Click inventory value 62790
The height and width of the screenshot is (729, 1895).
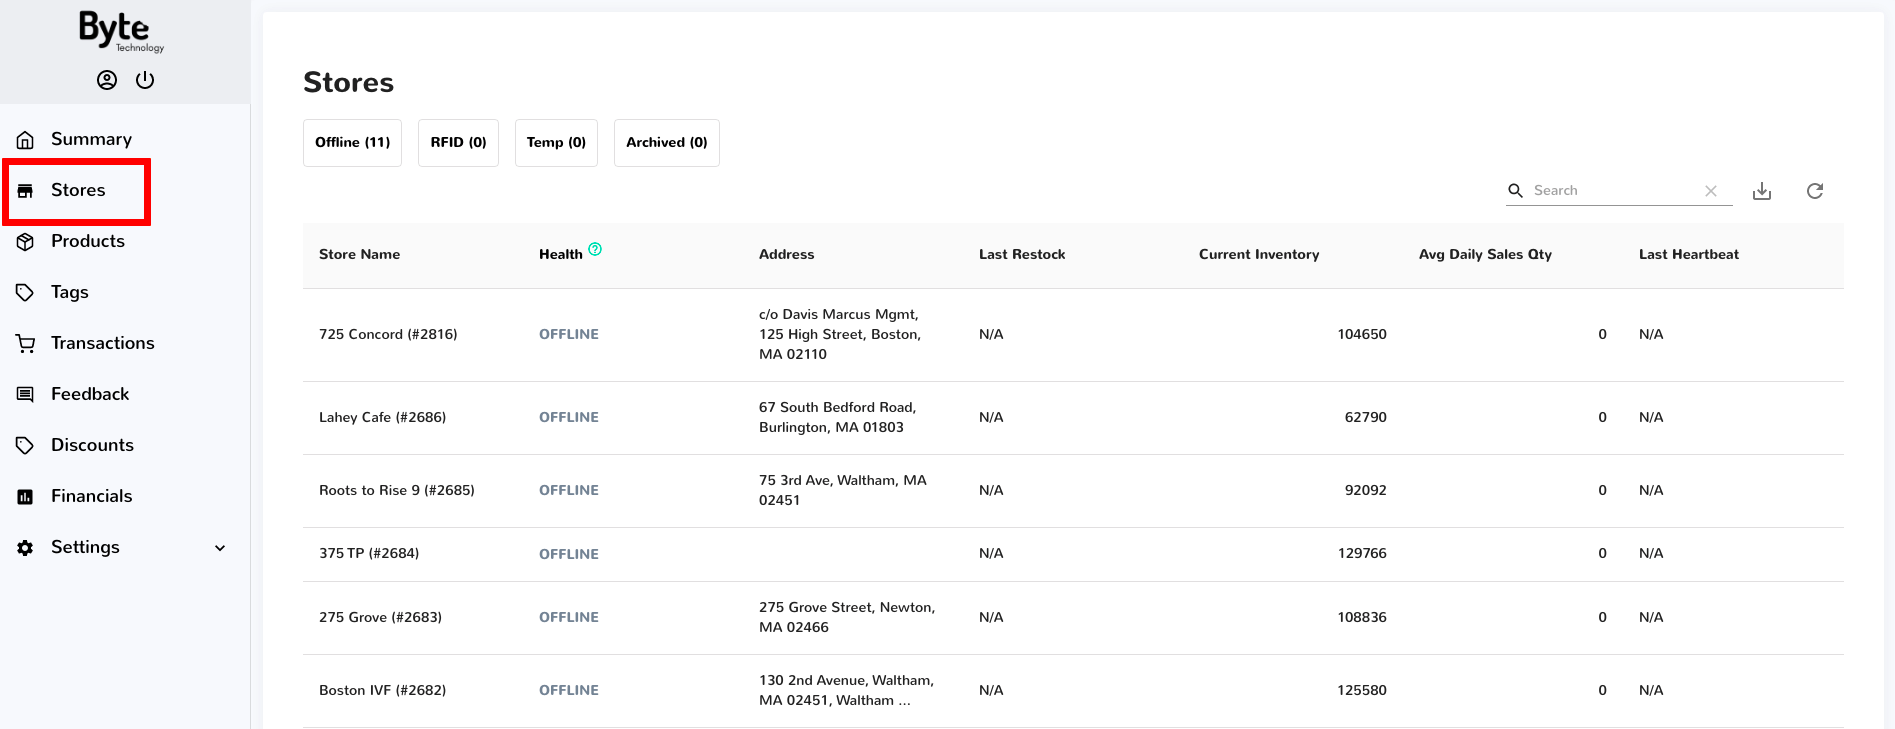point(1365,418)
